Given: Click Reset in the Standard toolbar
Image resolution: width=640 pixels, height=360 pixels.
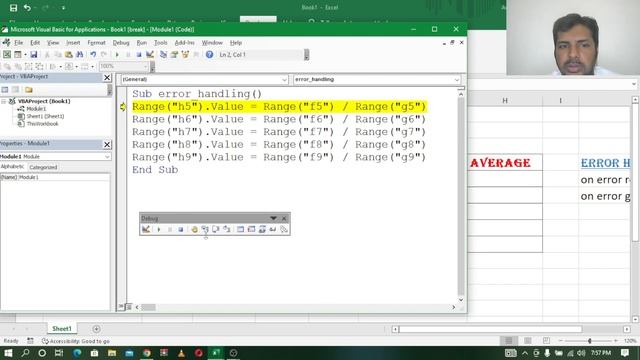Looking at the screenshot, I should (139, 54).
